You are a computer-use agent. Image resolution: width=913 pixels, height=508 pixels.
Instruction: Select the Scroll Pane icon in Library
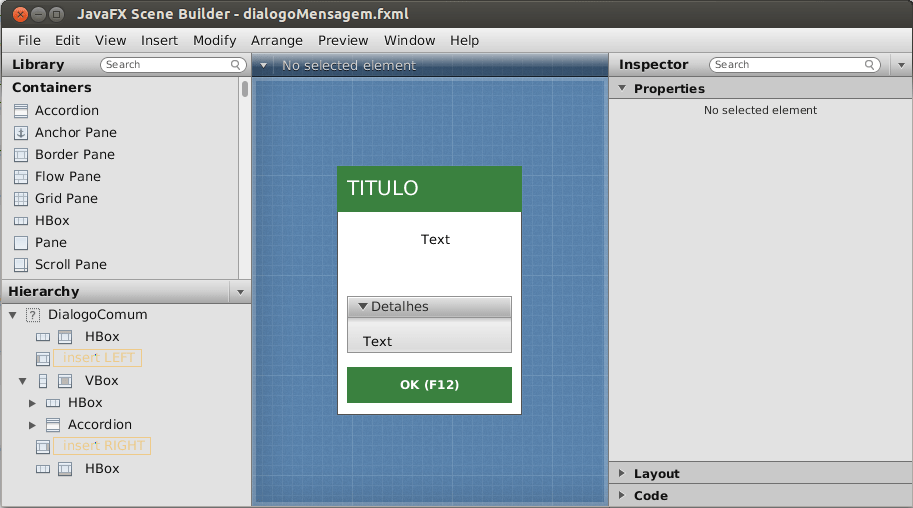point(21,265)
